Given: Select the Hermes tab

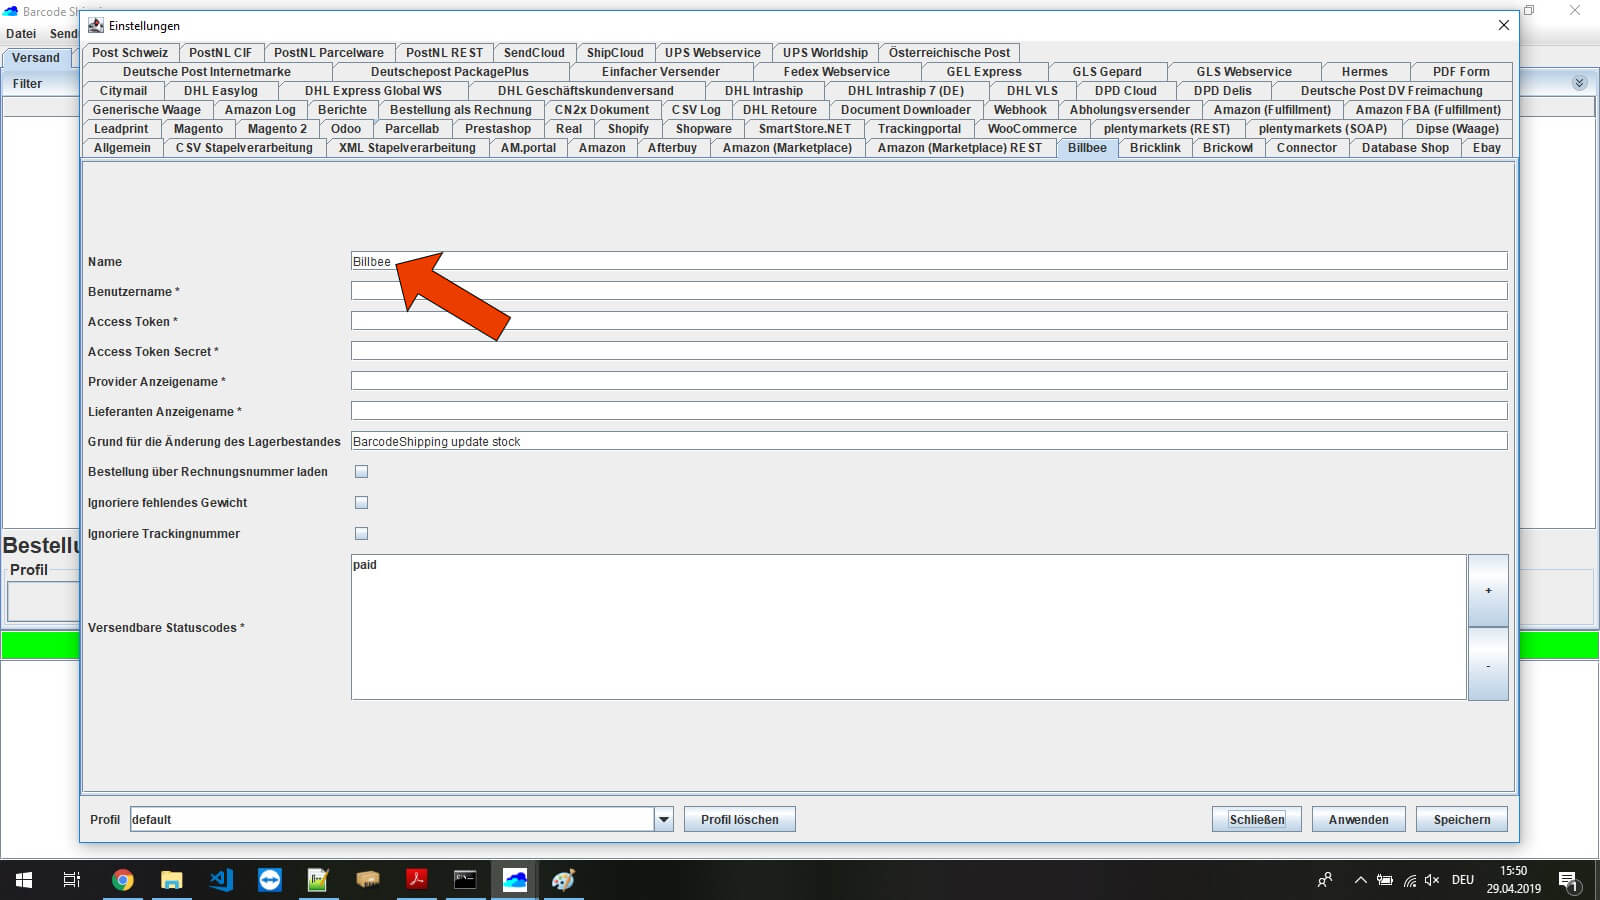Looking at the screenshot, I should click(1365, 71).
